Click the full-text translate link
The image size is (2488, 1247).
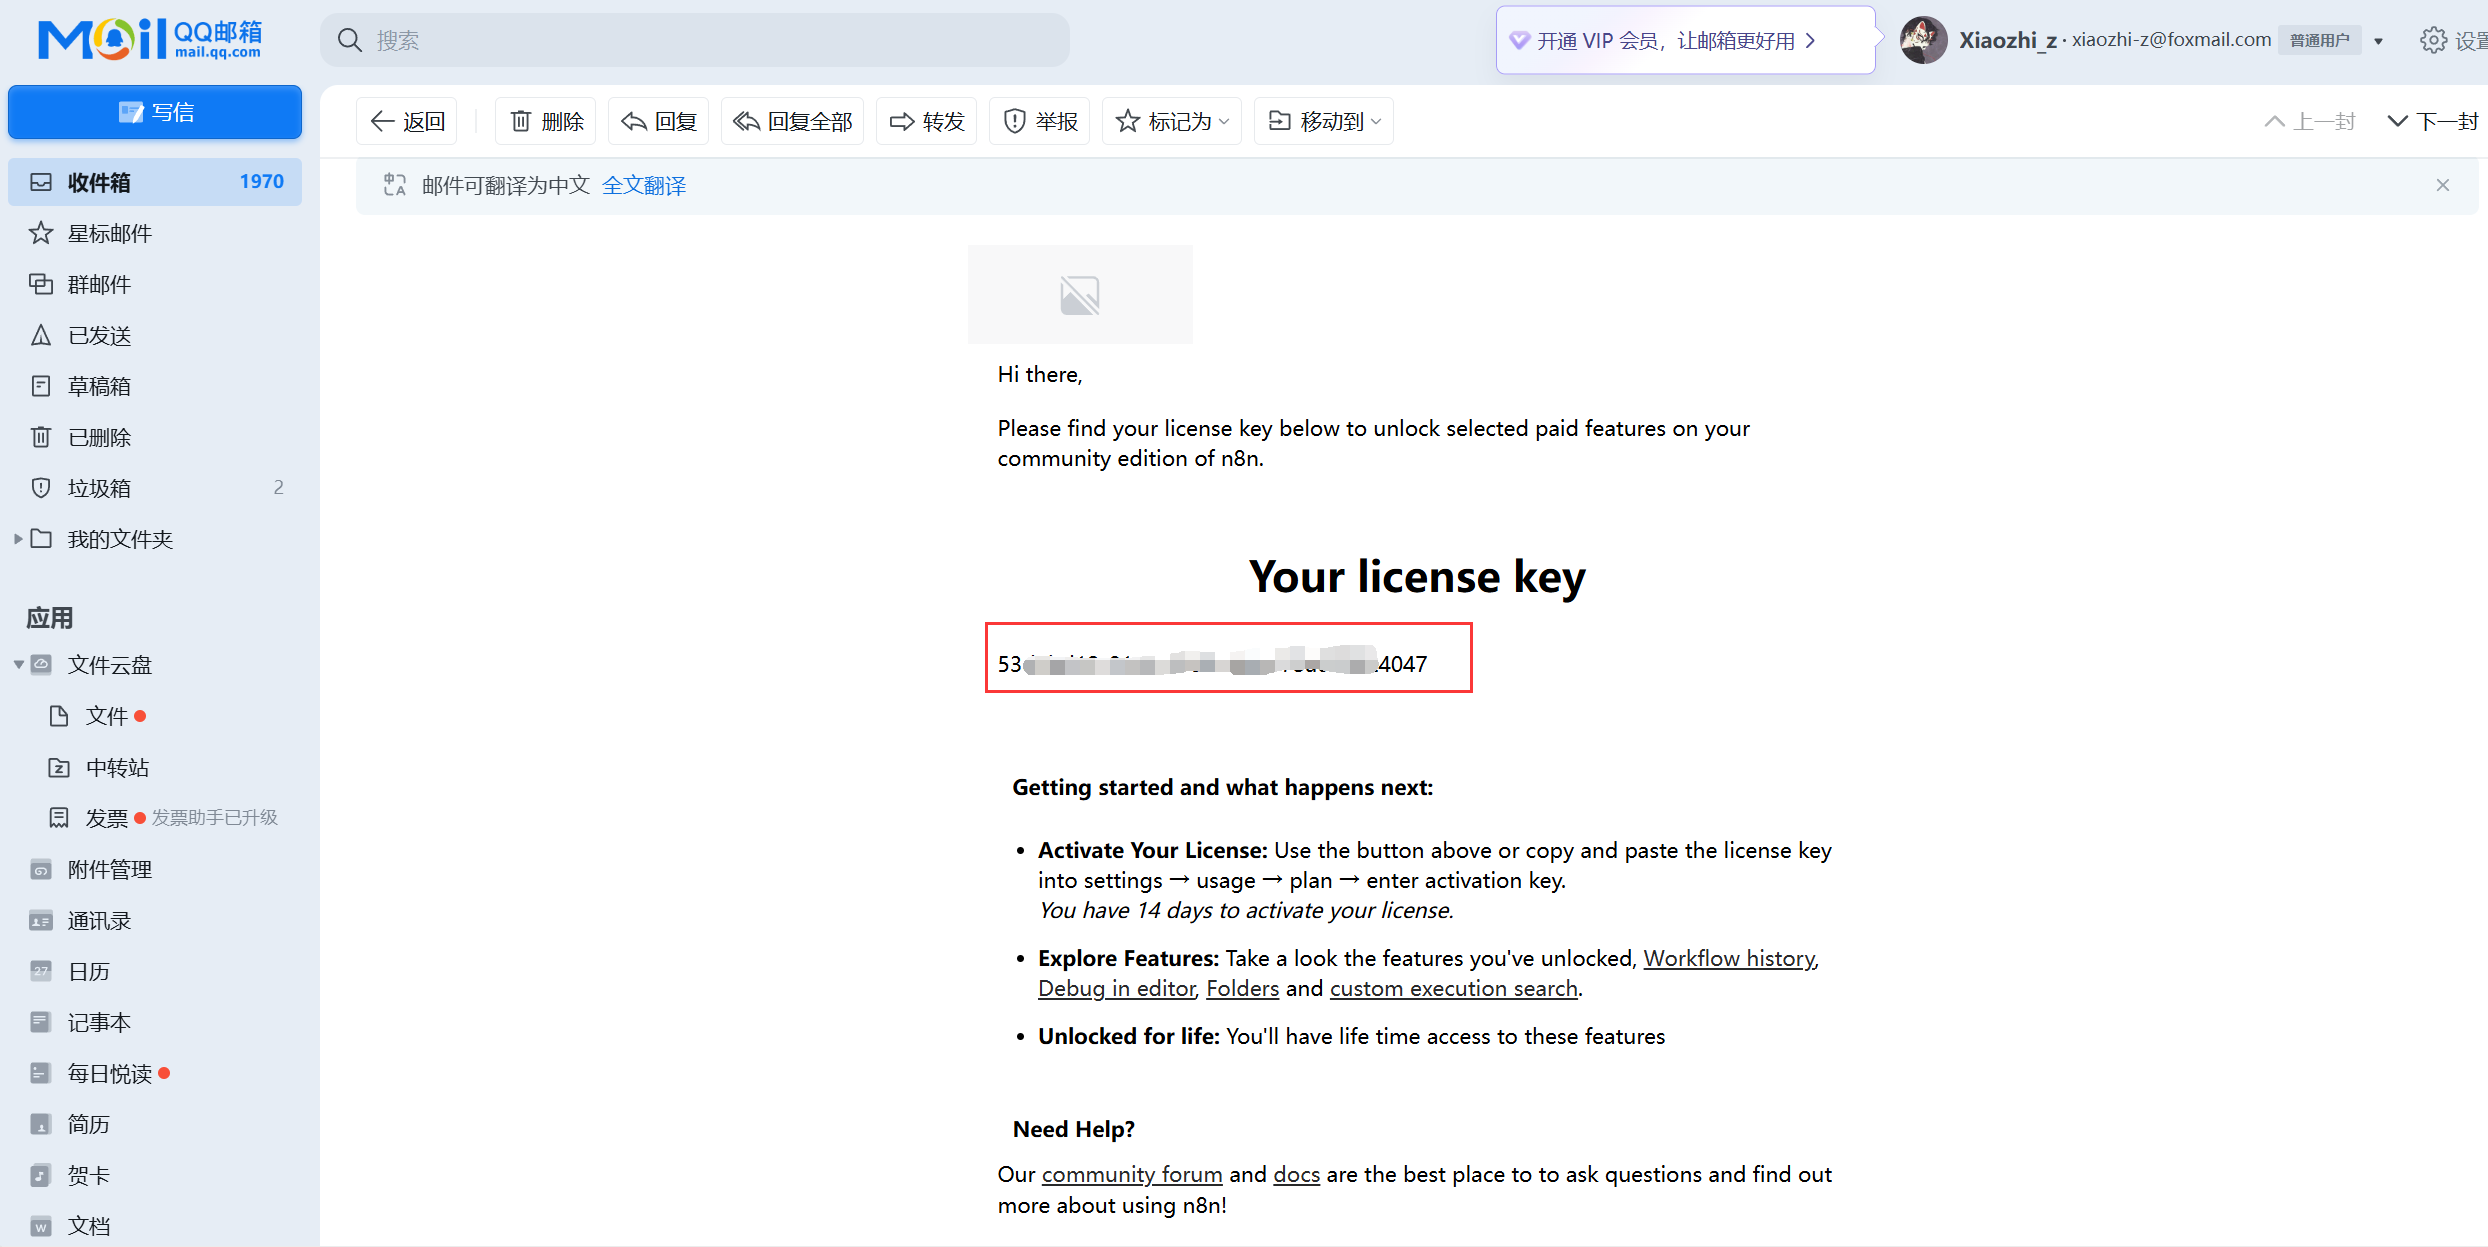point(644,185)
